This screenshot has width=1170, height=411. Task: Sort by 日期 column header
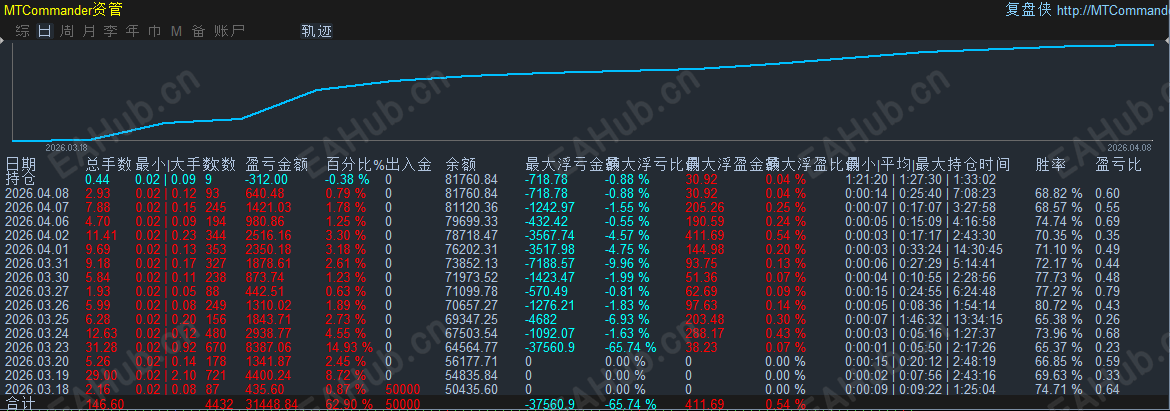pyautogui.click(x=20, y=164)
